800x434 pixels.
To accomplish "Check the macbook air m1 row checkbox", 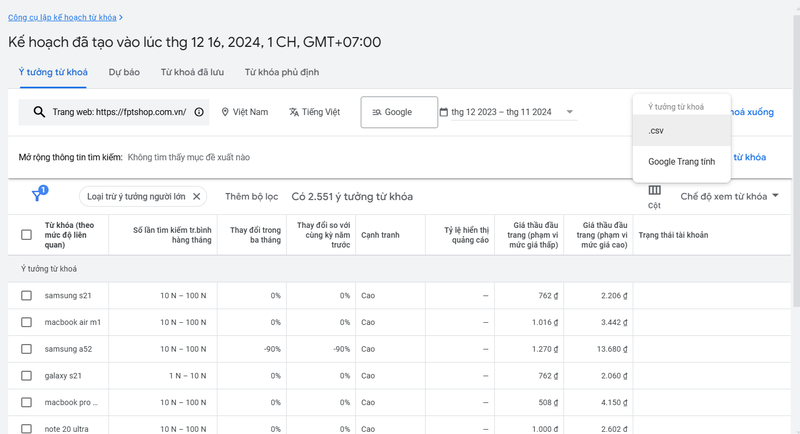I will click(x=27, y=322).
